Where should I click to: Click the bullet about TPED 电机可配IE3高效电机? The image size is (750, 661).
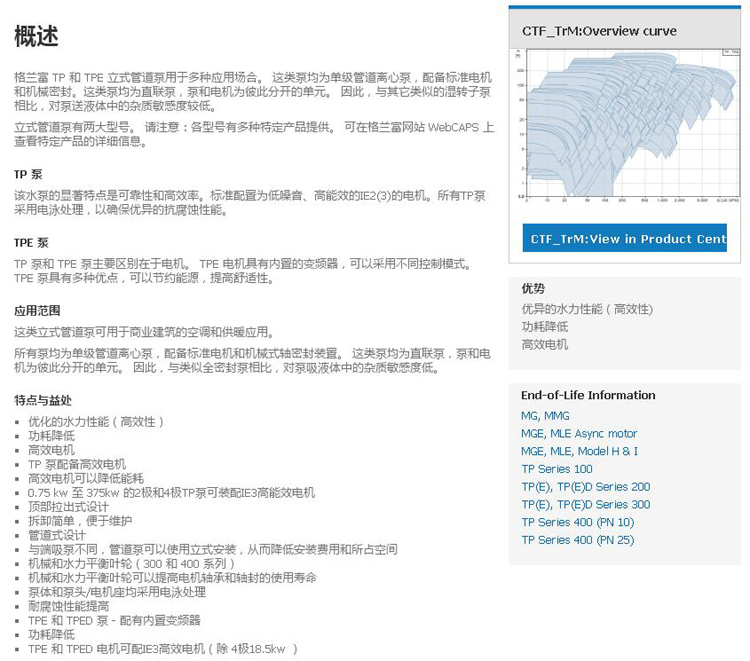click(x=163, y=649)
